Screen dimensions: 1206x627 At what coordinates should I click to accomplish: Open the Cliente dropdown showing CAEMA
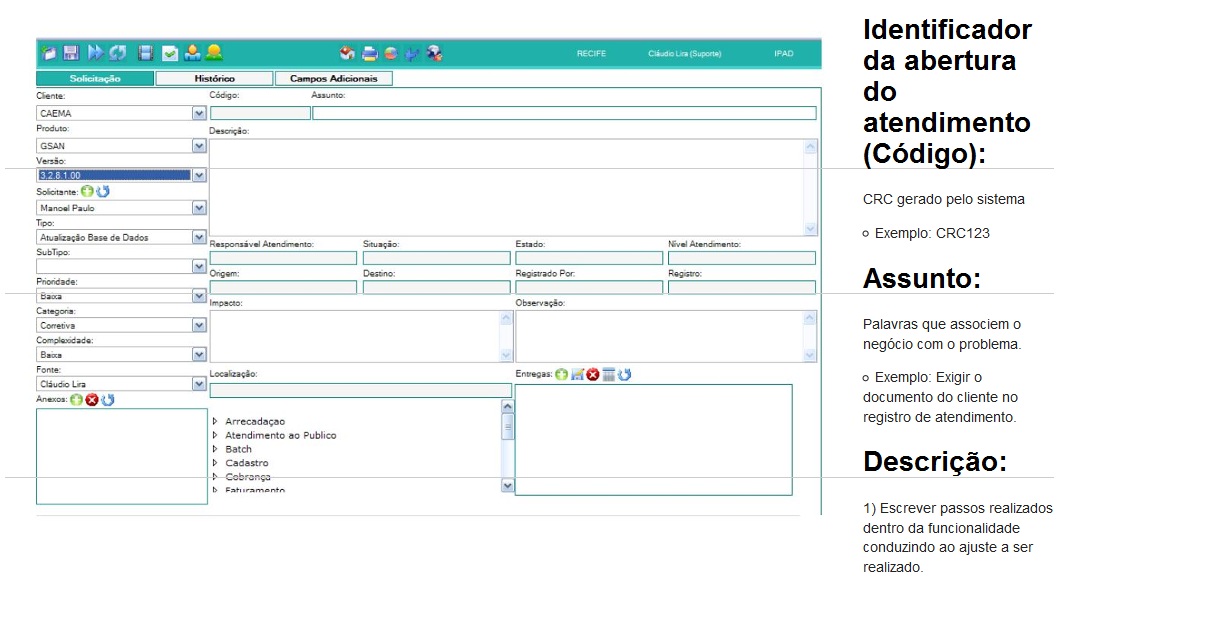pyautogui.click(x=199, y=114)
